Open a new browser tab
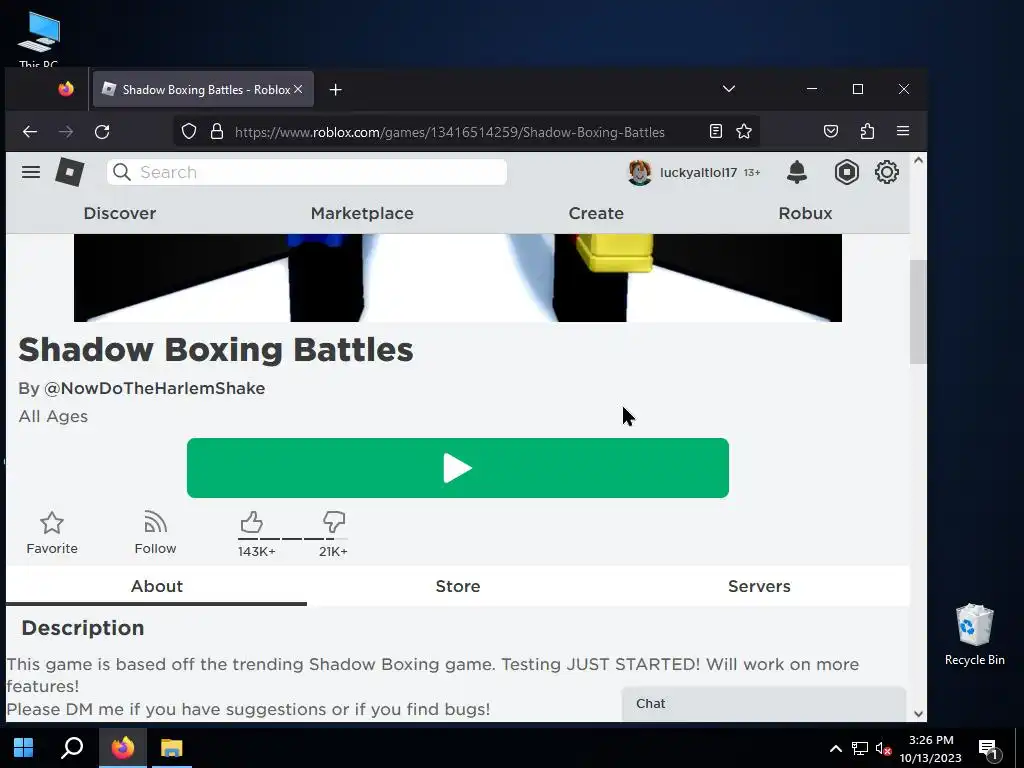This screenshot has width=1024, height=768. [336, 89]
